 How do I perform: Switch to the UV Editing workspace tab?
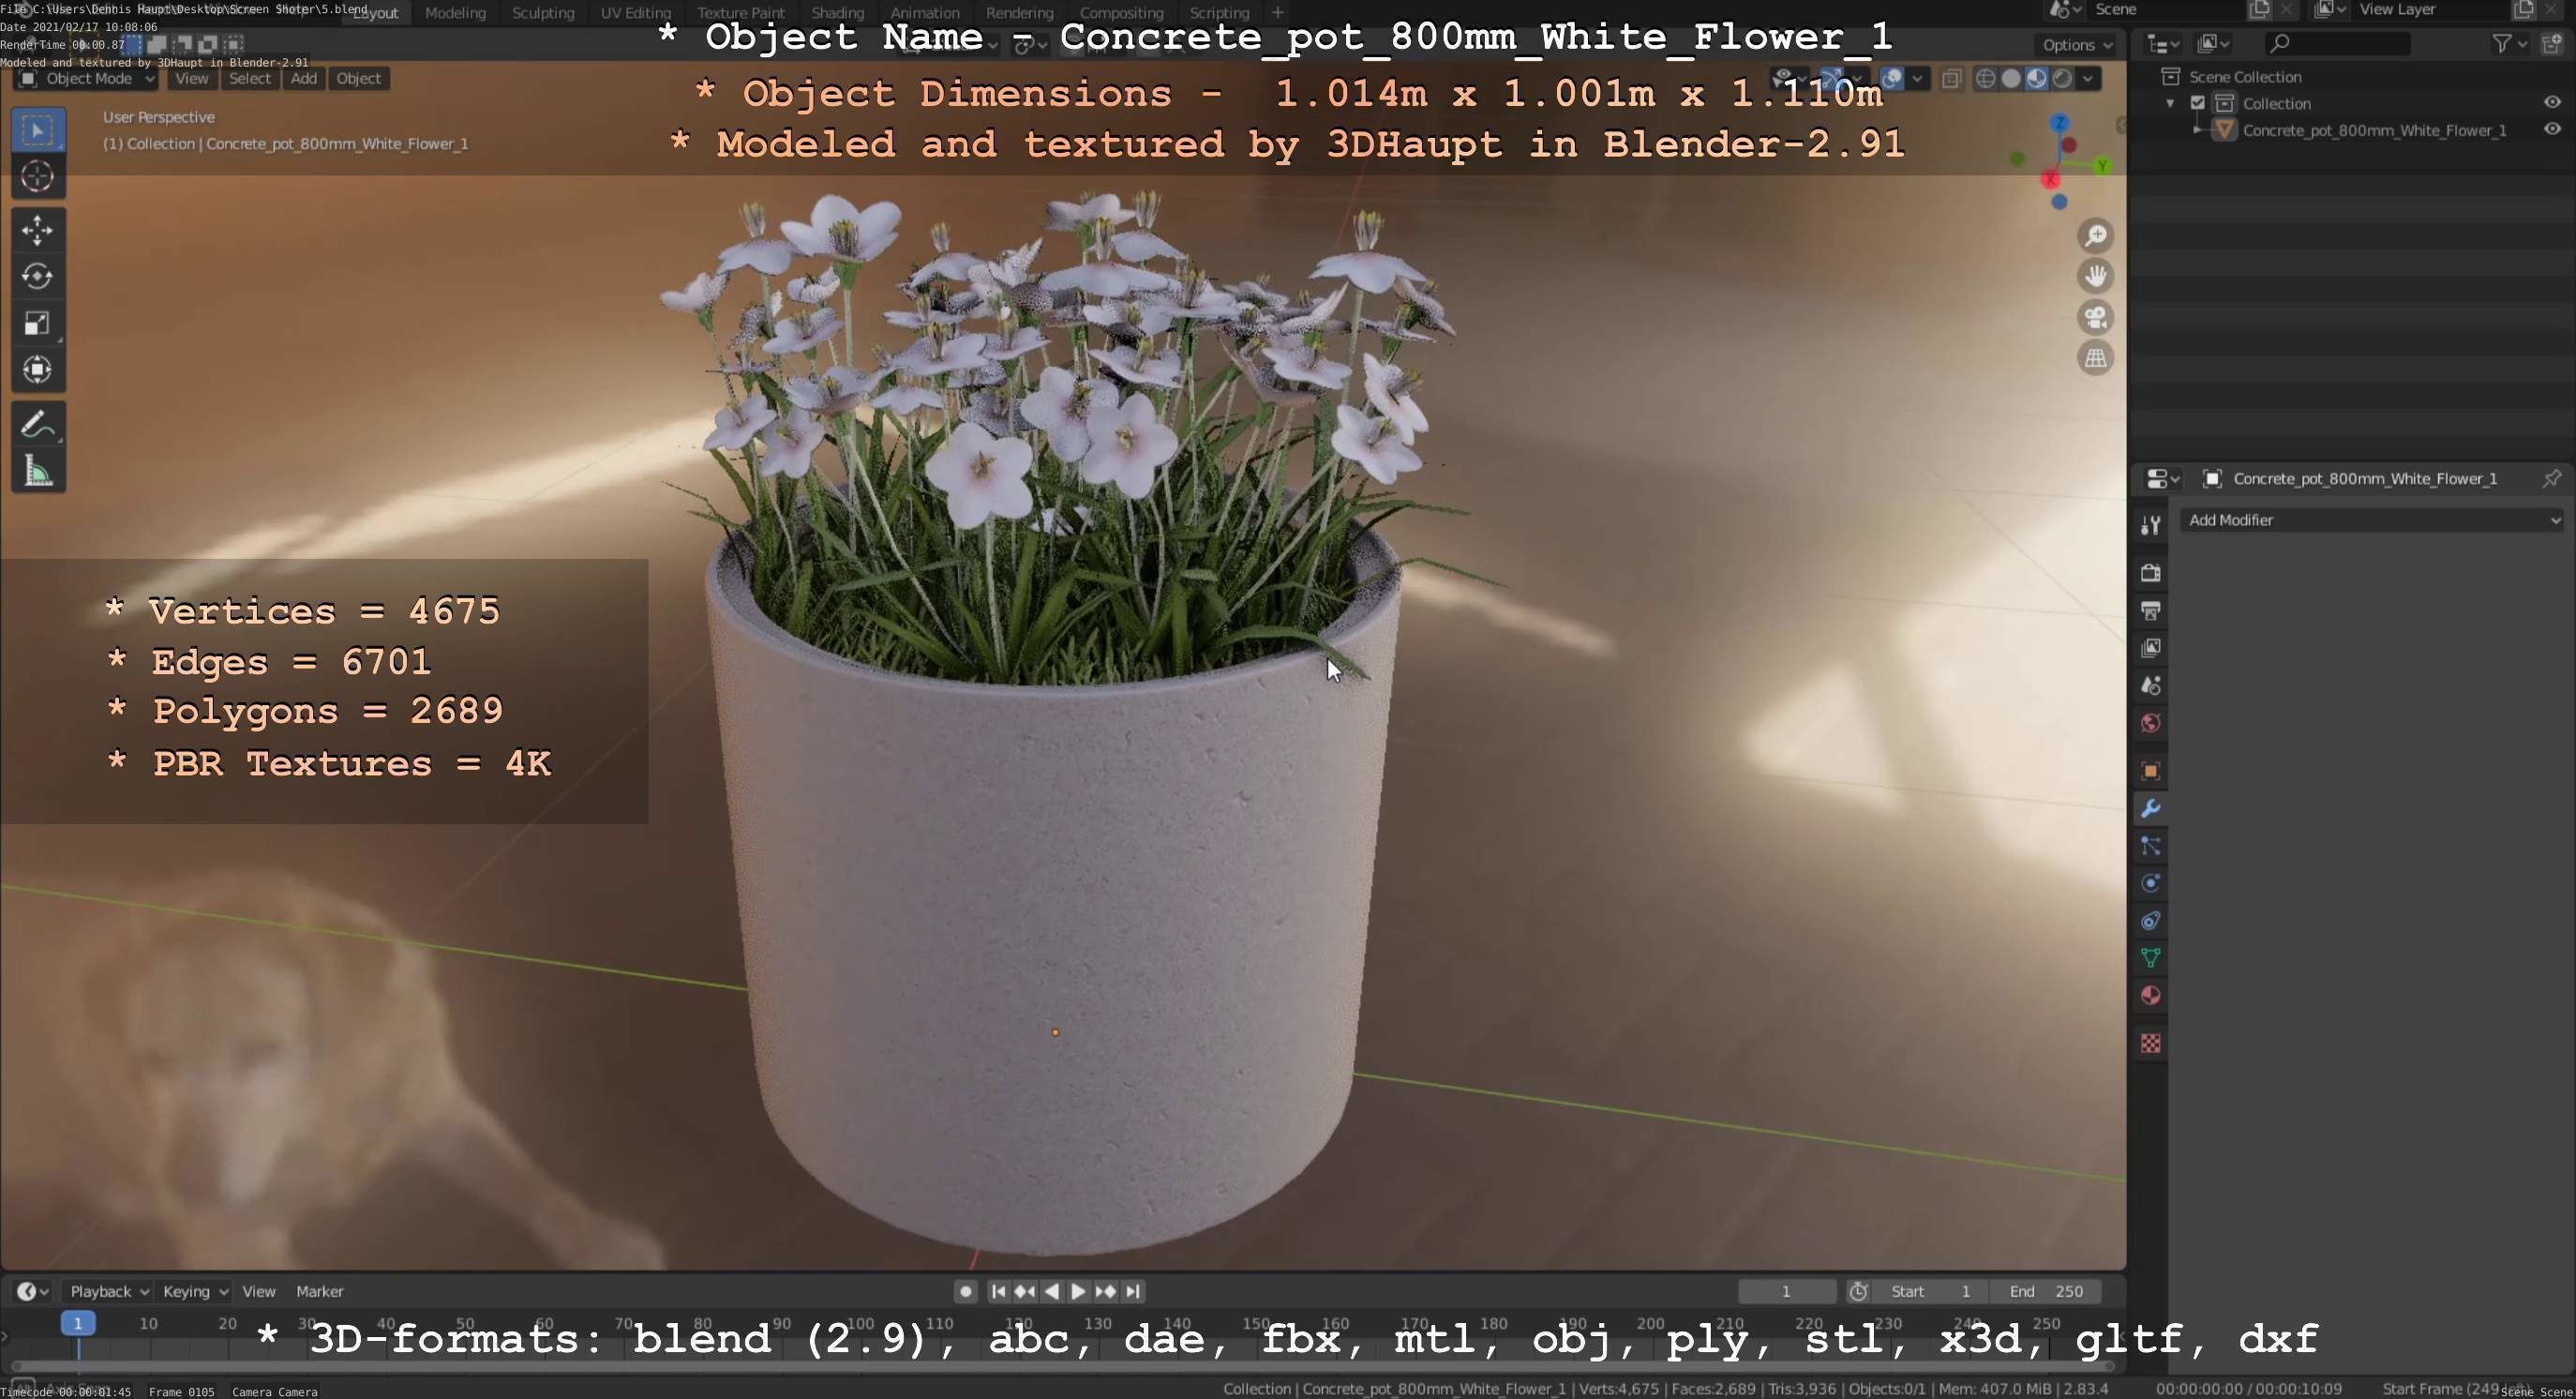click(x=635, y=13)
